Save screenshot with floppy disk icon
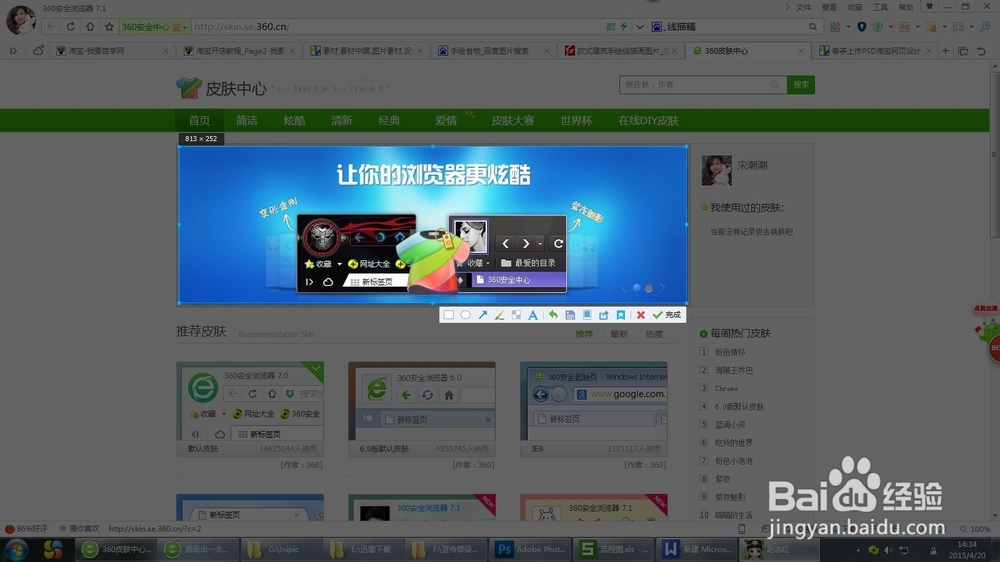This screenshot has width=1000, height=562. pyautogui.click(x=570, y=315)
